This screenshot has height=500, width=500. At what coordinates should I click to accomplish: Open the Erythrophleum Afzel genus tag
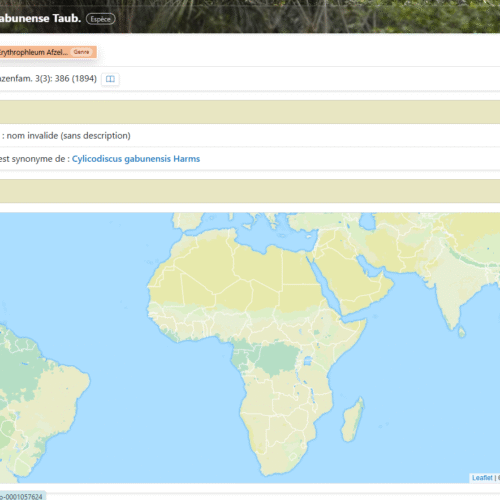pos(48,52)
